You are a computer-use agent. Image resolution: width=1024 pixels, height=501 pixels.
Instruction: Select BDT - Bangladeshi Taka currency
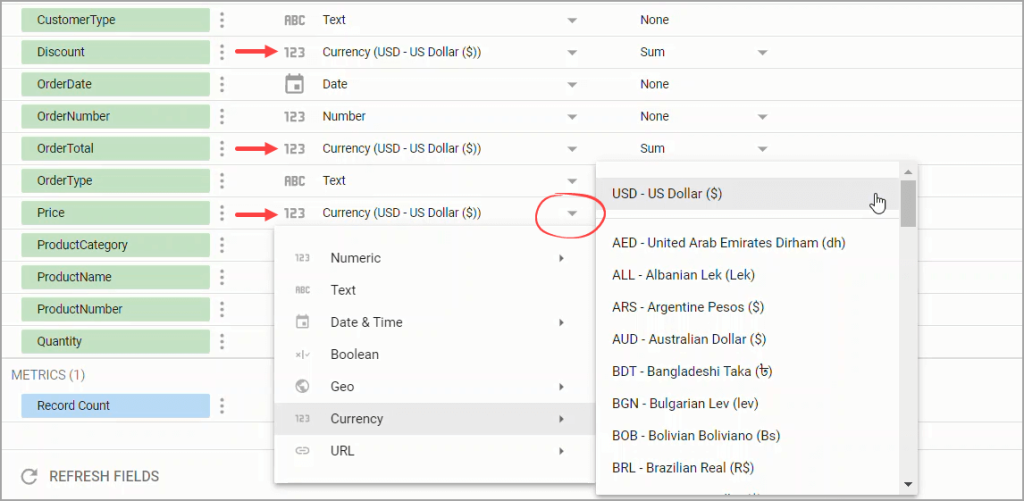pyautogui.click(x=748, y=372)
